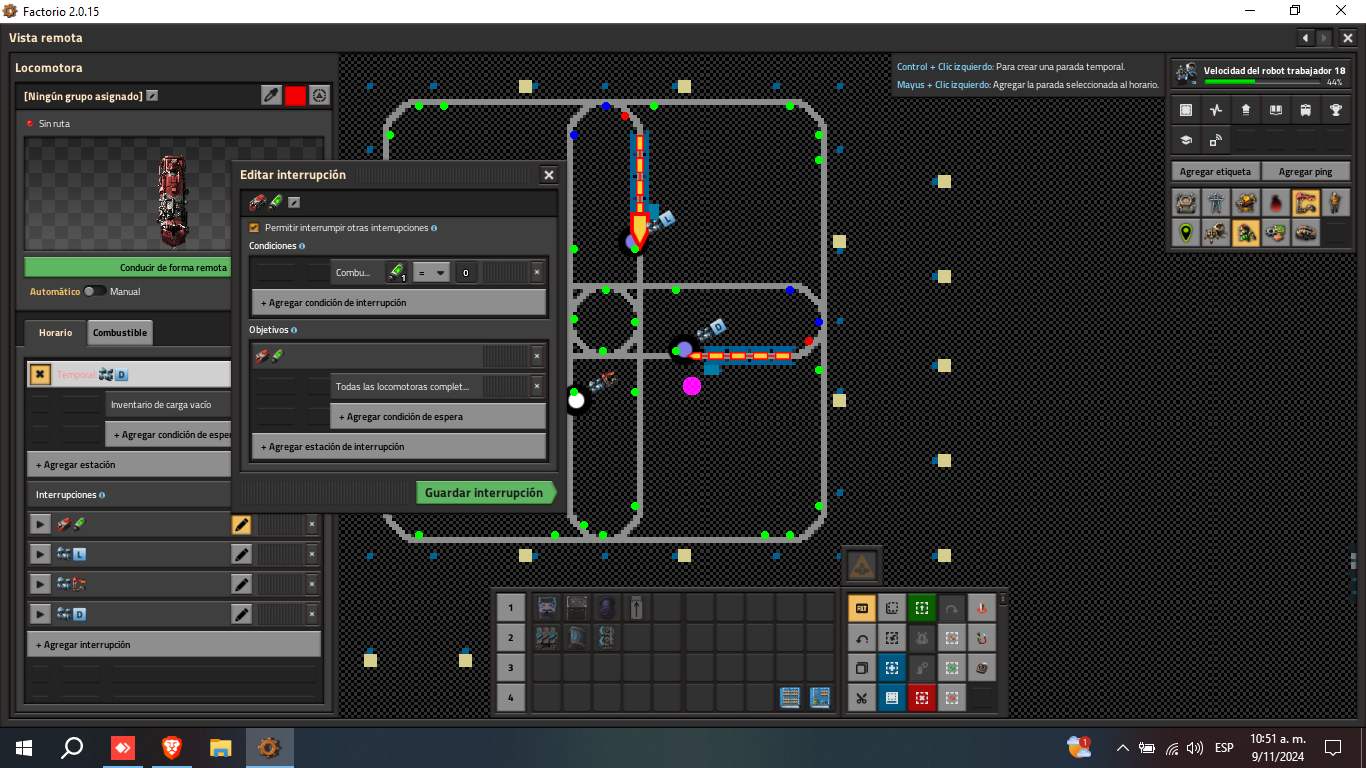
Task: Select the red deconstruction planner shortcut
Action: 922,697
